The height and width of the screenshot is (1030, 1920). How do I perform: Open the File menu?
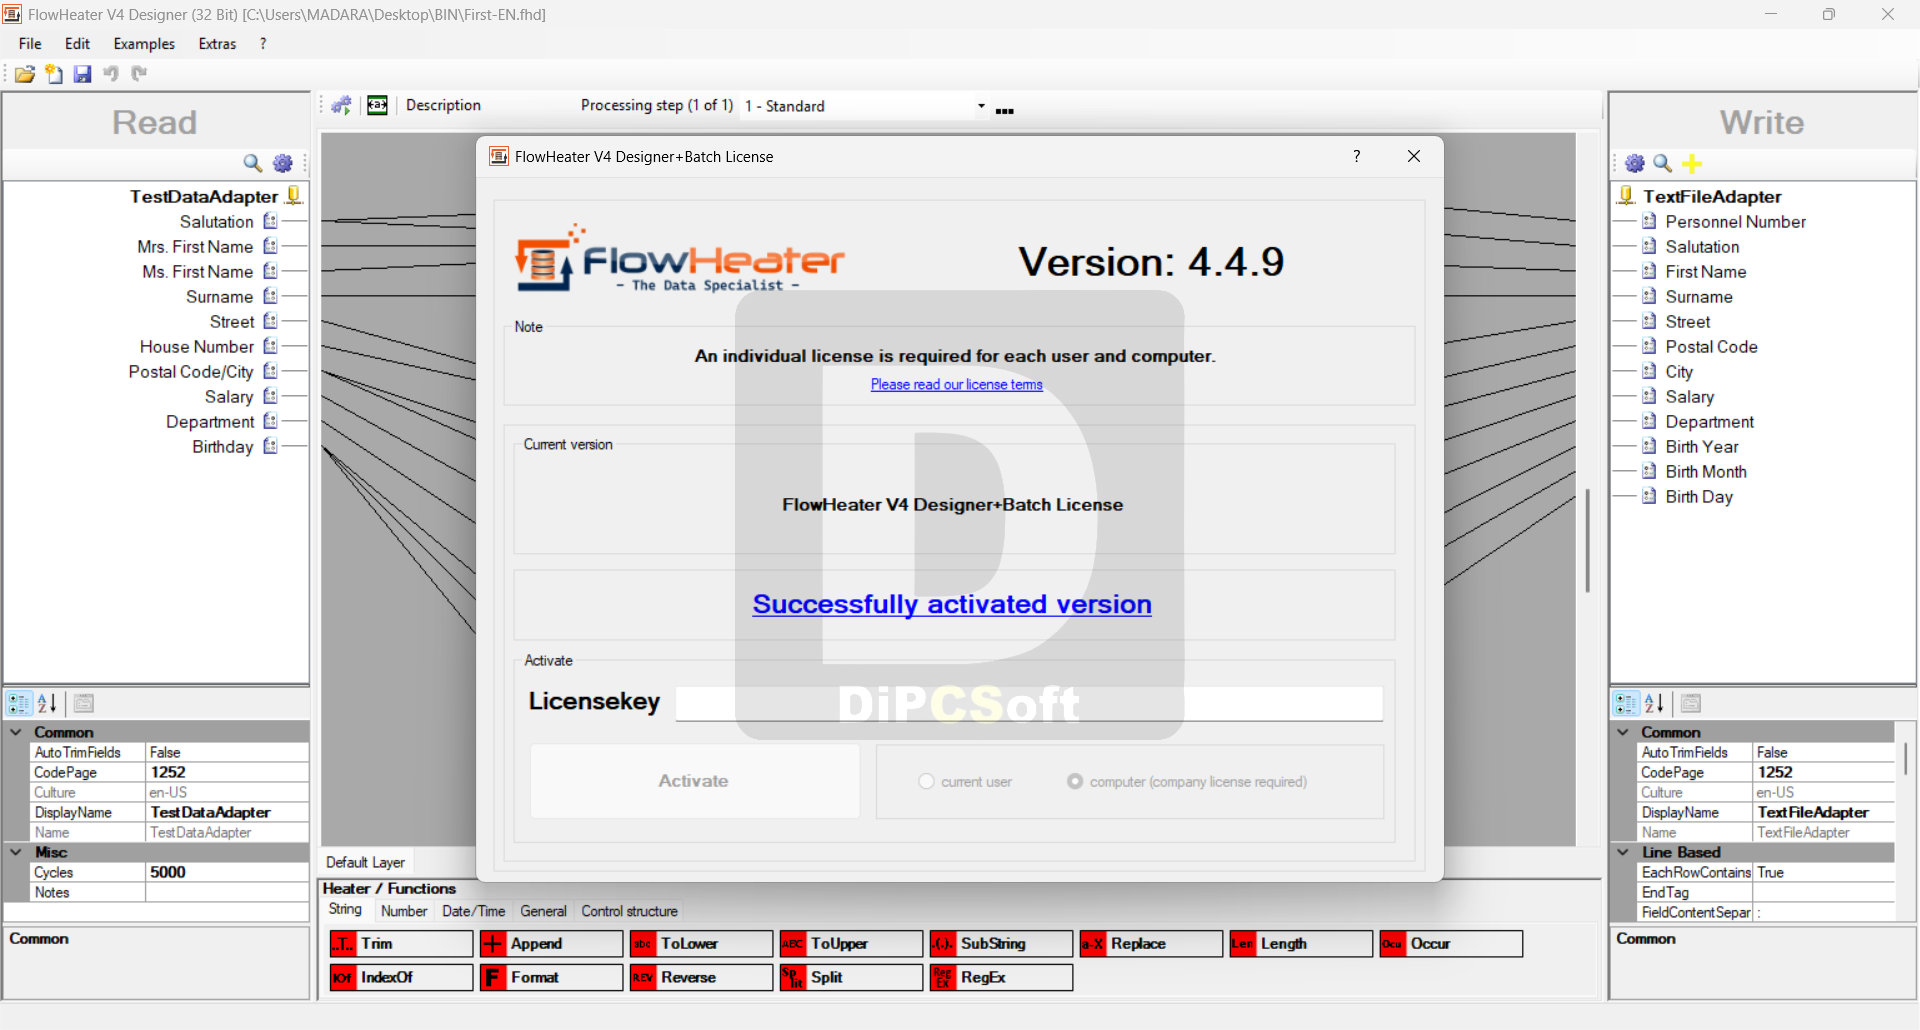[x=30, y=44]
